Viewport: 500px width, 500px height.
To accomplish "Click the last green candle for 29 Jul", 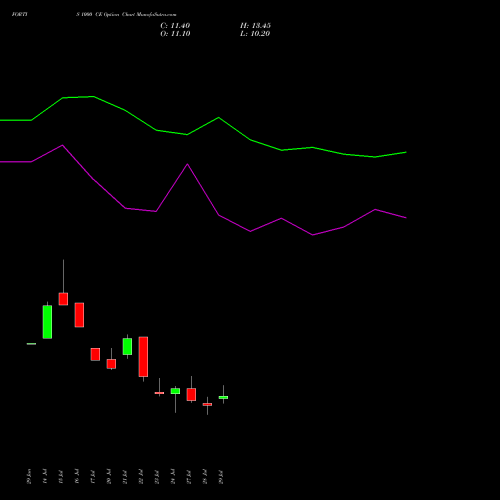I will (x=223, y=397).
